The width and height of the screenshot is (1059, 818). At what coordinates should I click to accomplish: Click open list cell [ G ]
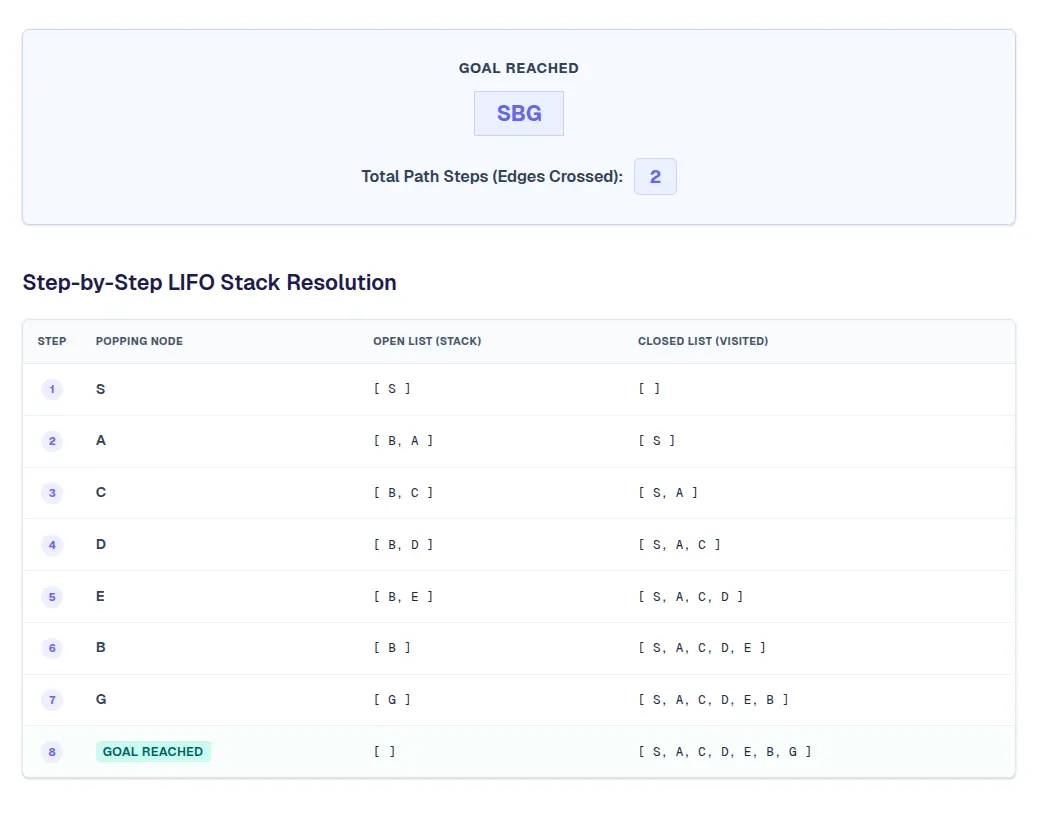pyautogui.click(x=392, y=700)
